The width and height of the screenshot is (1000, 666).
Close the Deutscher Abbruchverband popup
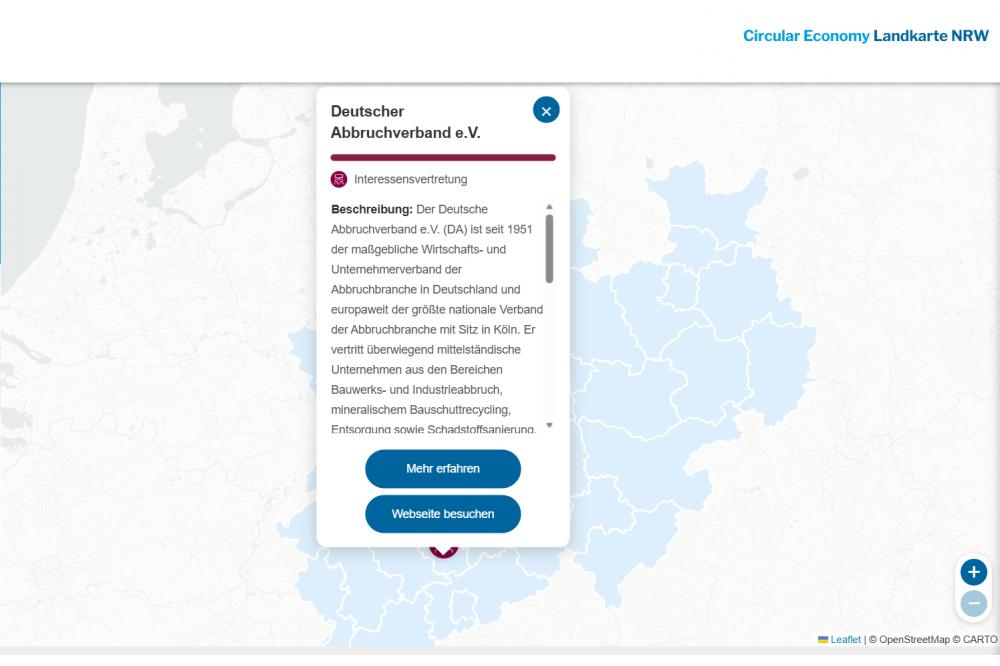[546, 111]
